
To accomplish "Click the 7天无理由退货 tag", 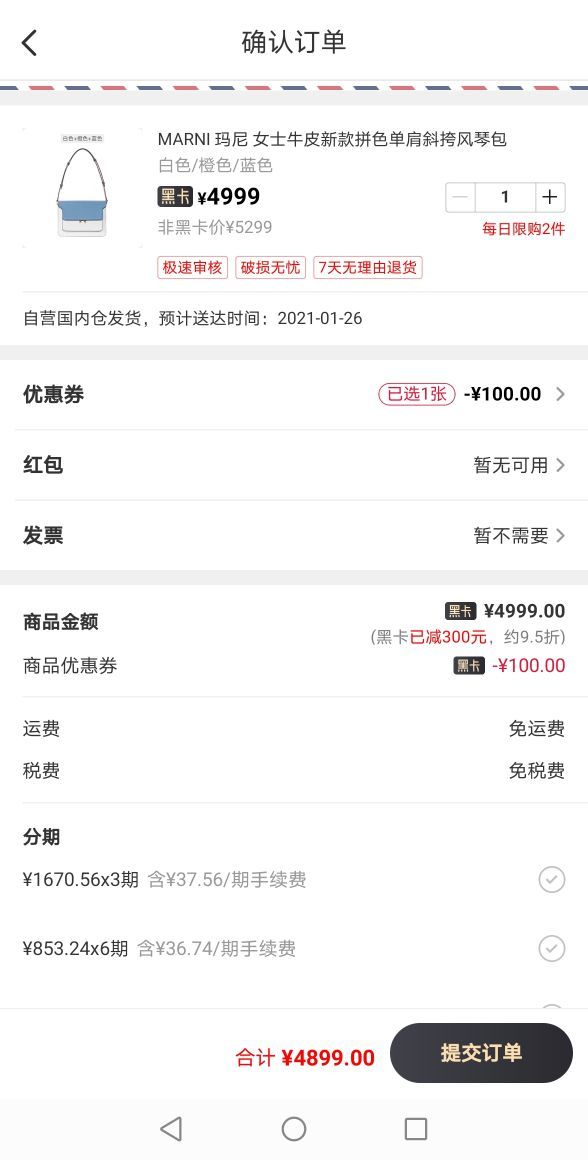I will click(368, 268).
